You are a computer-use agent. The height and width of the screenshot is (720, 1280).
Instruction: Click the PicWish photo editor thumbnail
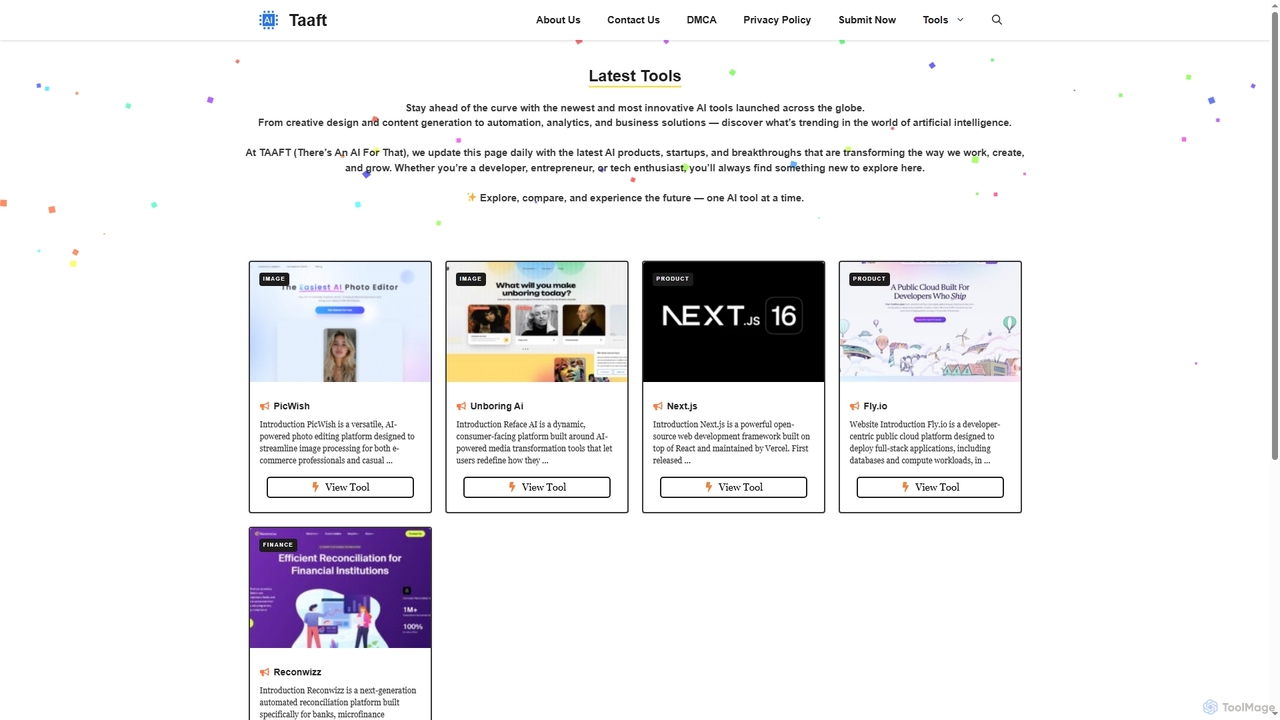point(340,322)
